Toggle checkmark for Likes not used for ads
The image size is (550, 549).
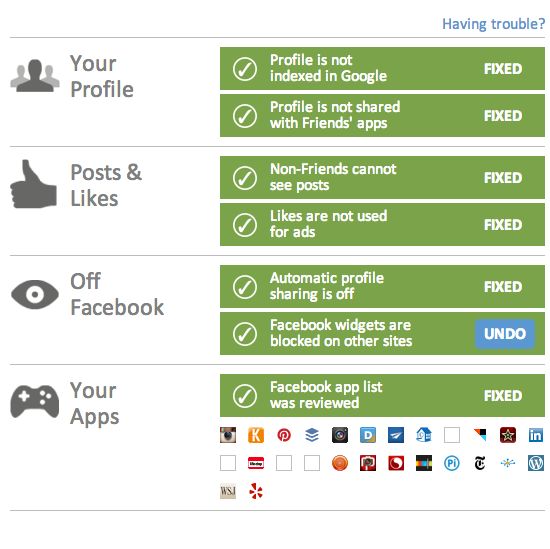tap(245, 225)
